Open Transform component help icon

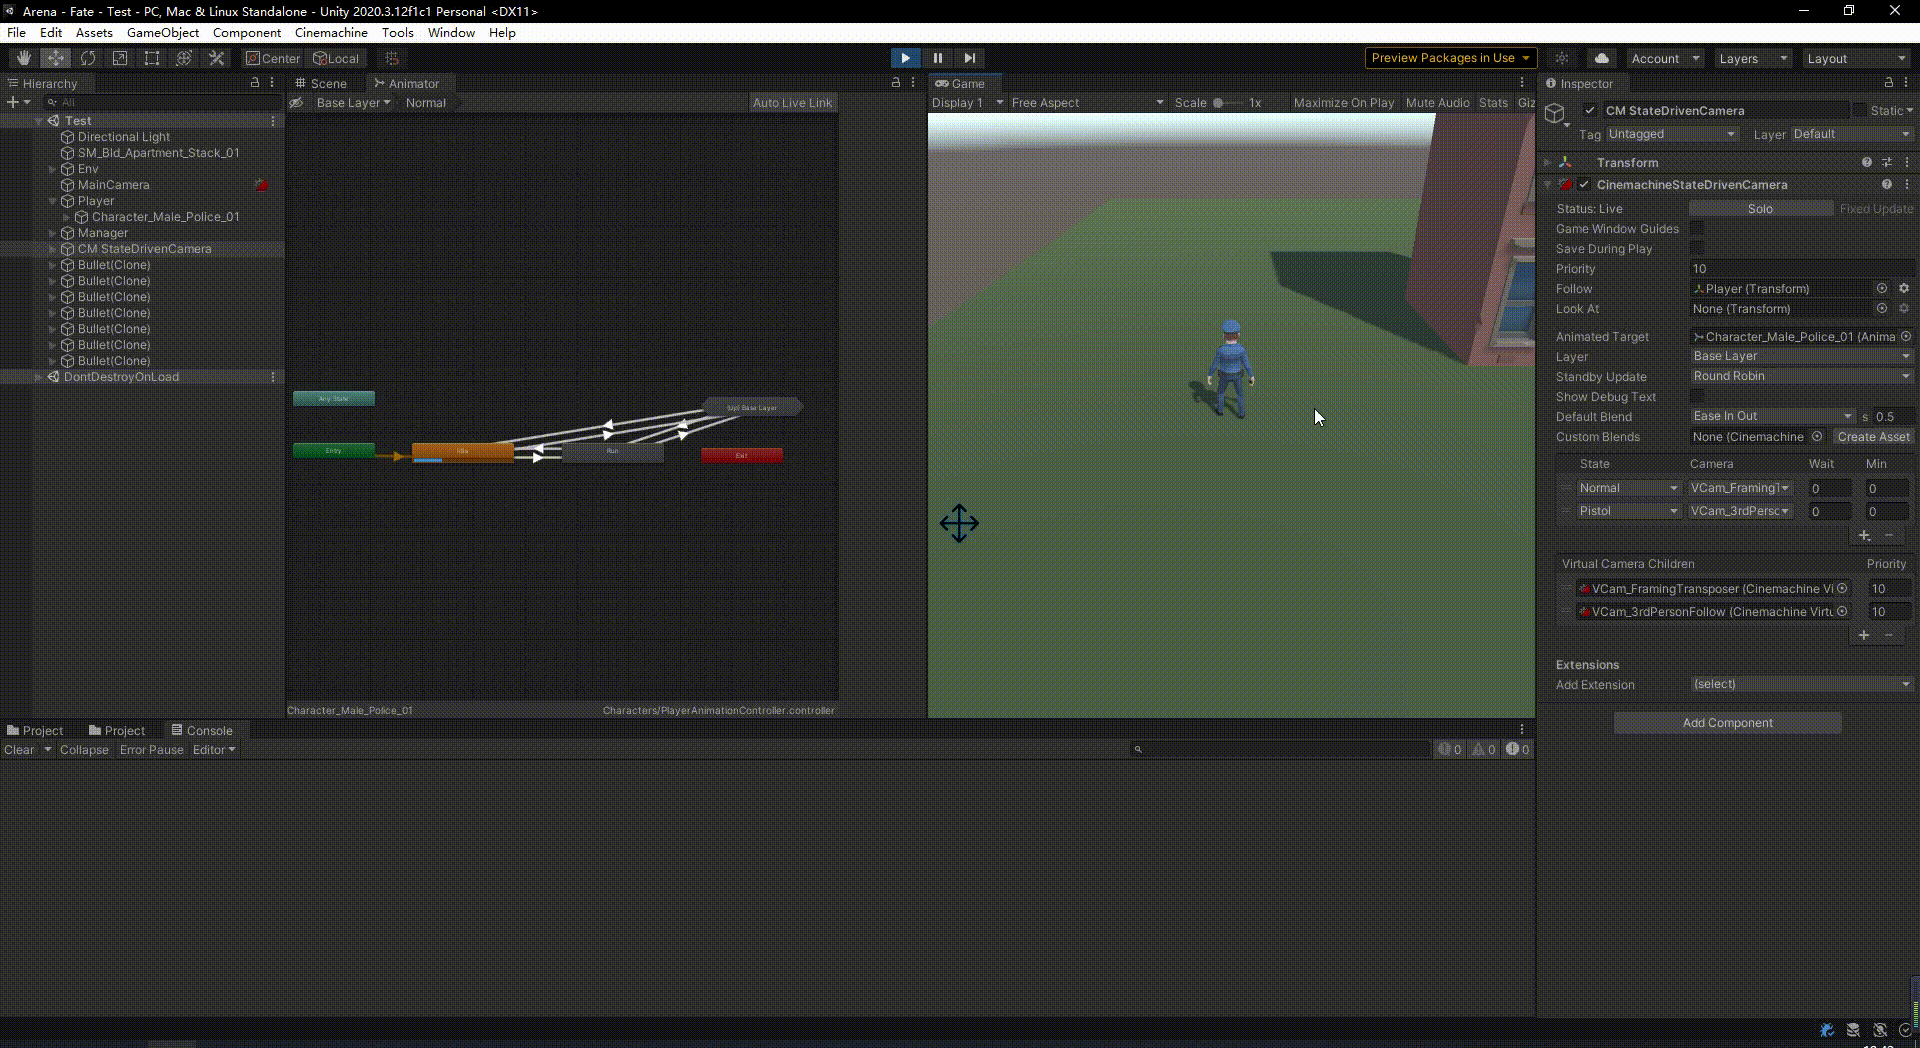pyautogui.click(x=1866, y=162)
